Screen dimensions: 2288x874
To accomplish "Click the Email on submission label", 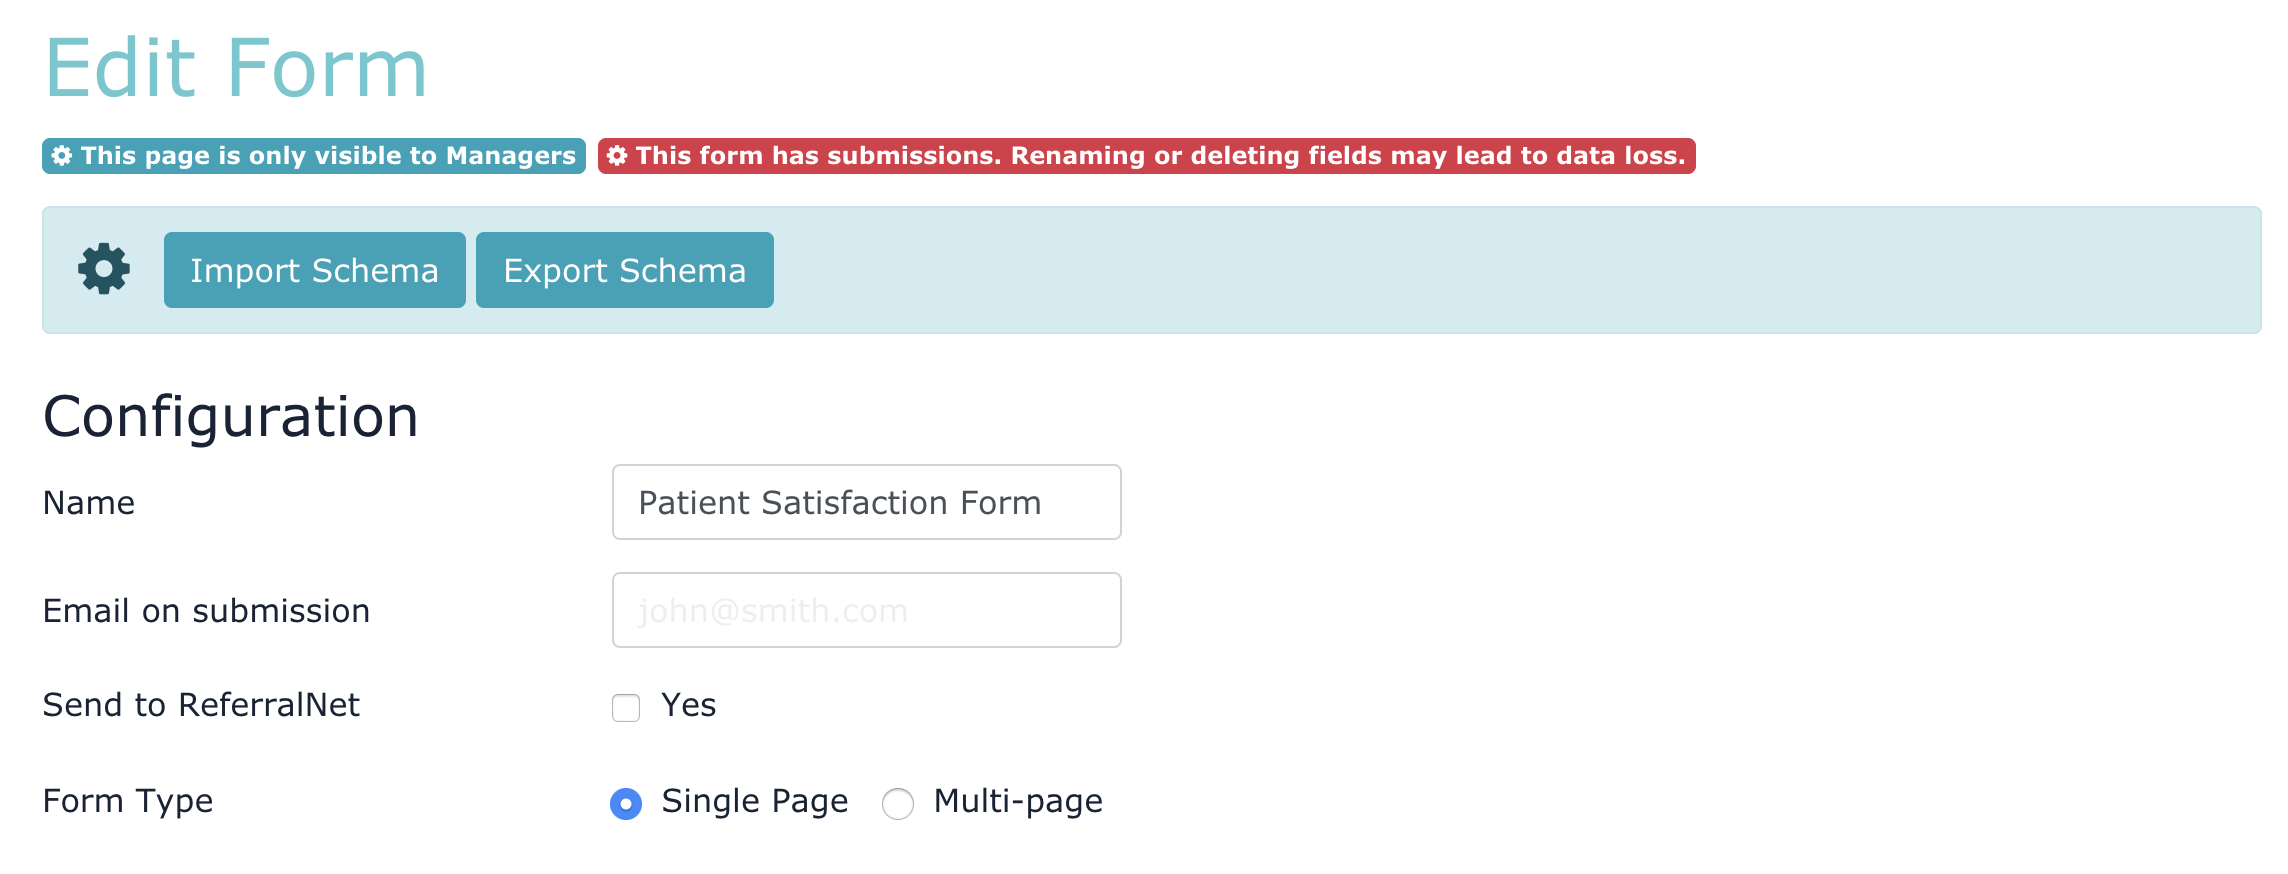I will (x=206, y=611).
